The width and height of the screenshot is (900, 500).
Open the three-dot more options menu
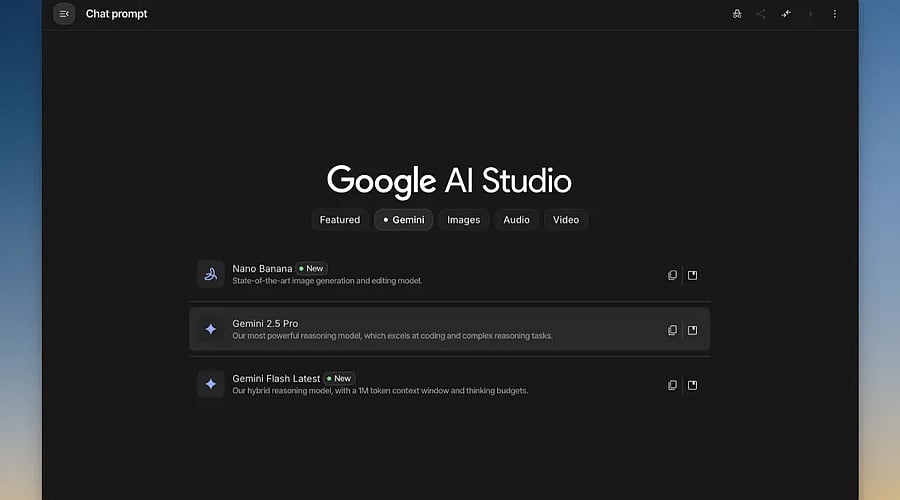pyautogui.click(x=835, y=14)
